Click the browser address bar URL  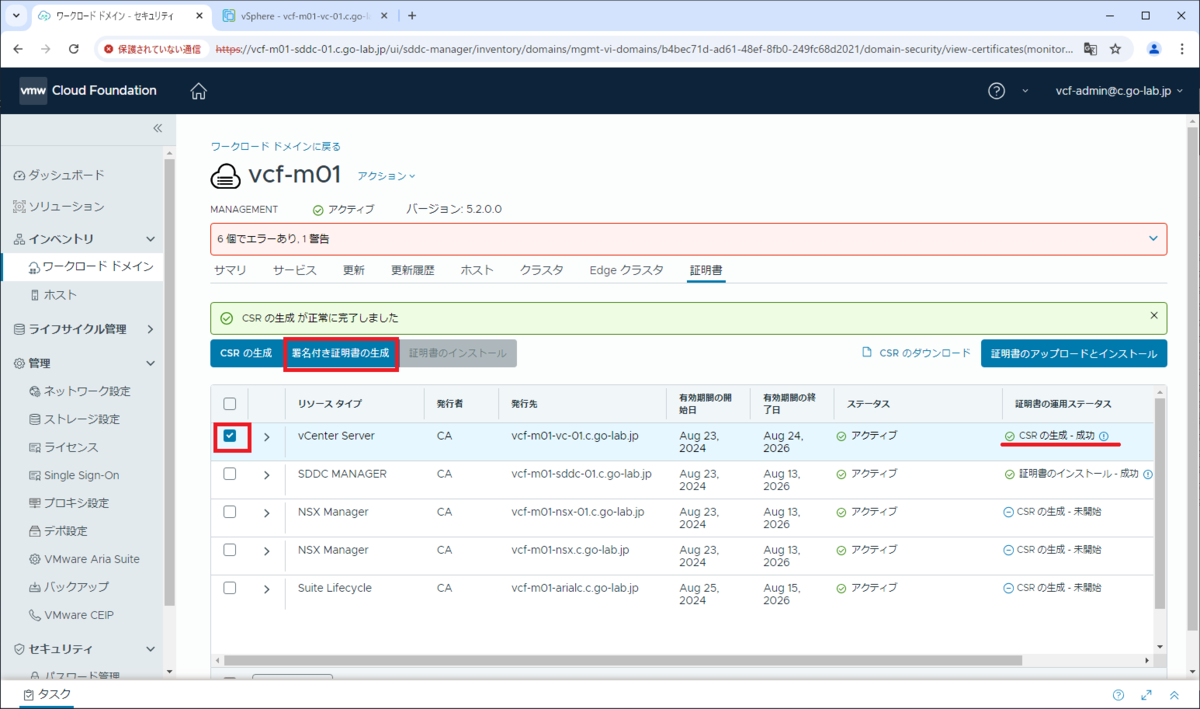pyautogui.click(x=642, y=48)
